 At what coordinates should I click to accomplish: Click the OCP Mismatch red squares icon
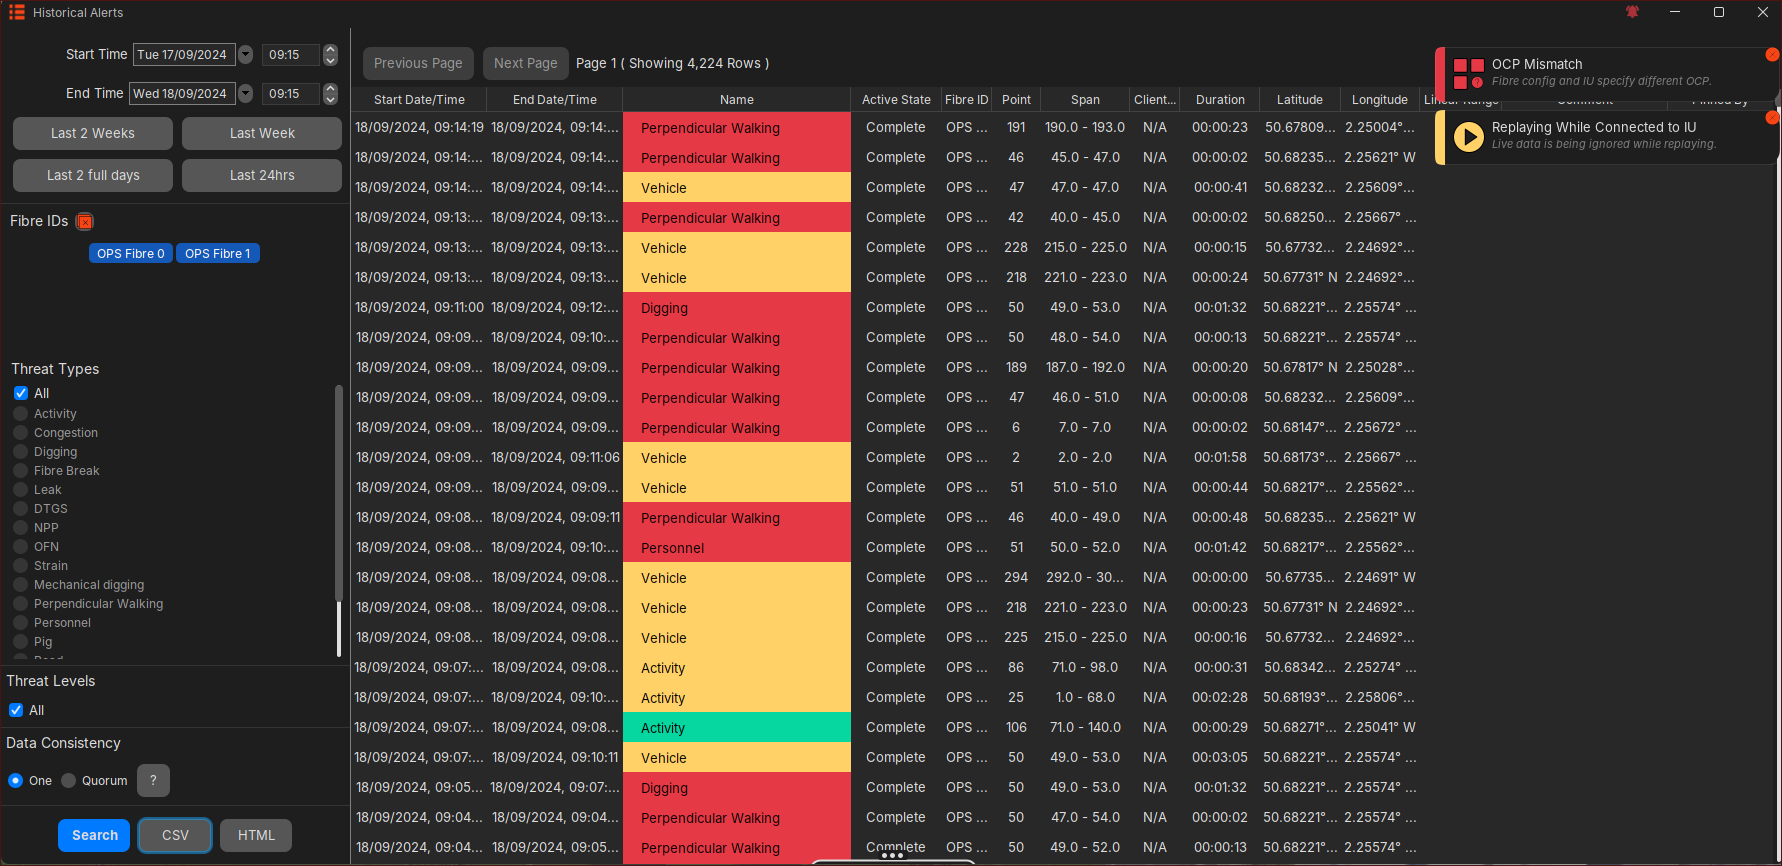coord(1468,73)
